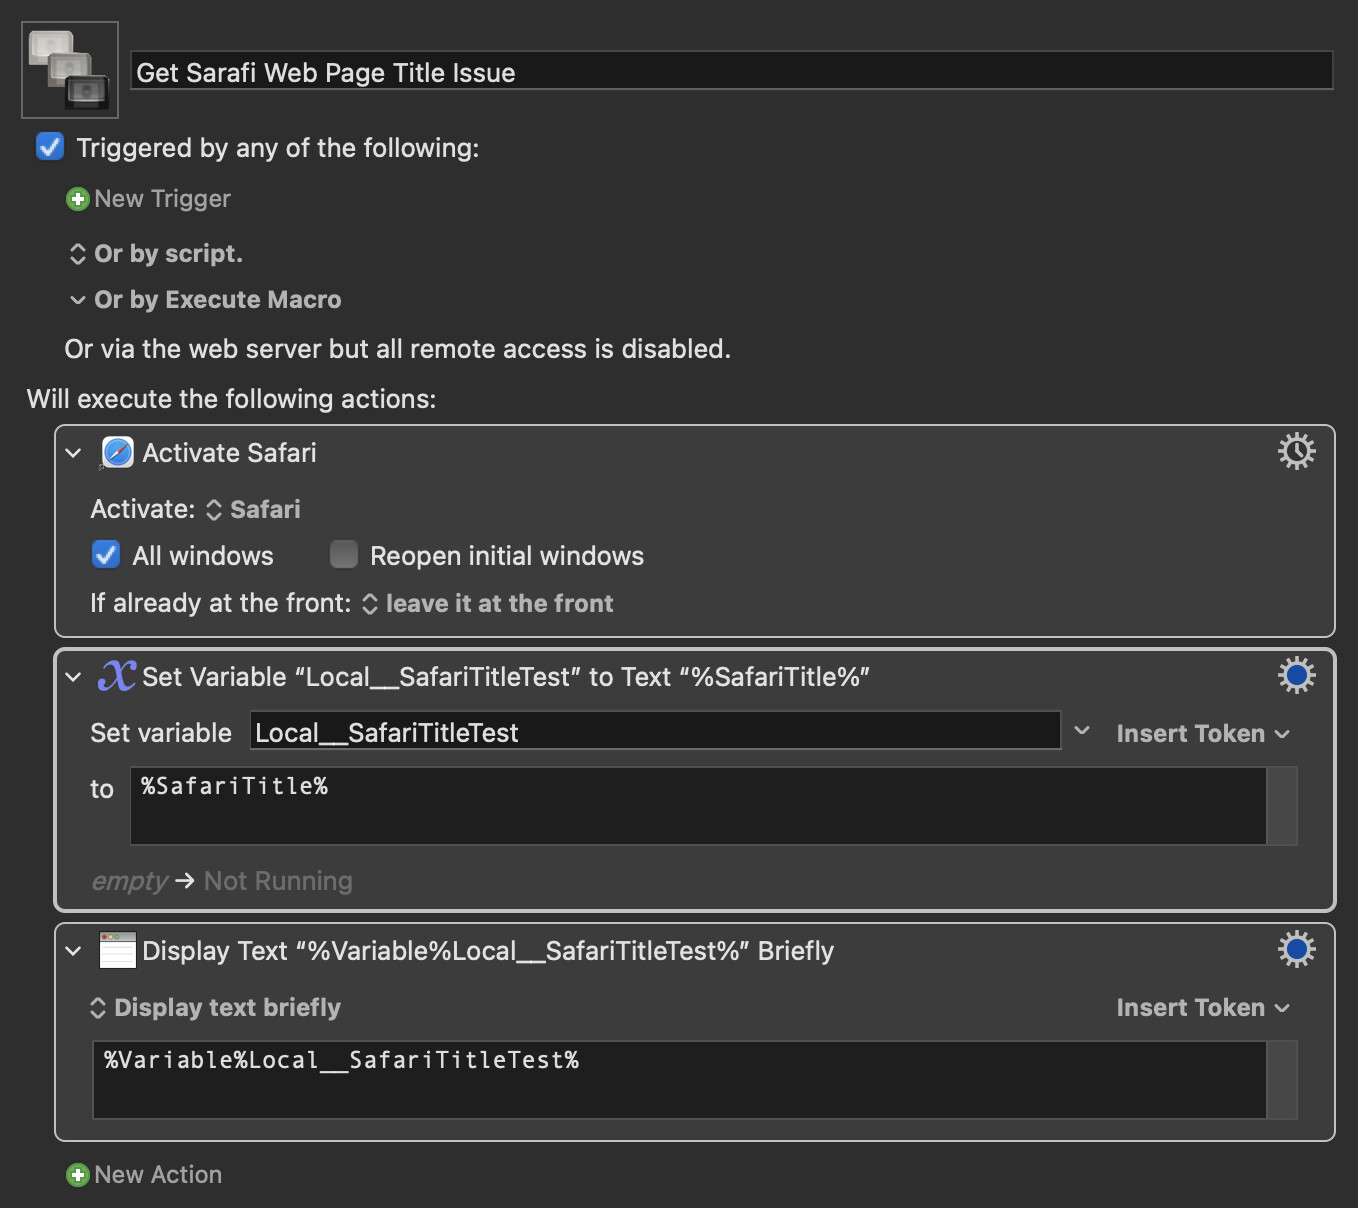Click the %SafariTitle% text field
The height and width of the screenshot is (1208, 1358).
click(x=698, y=806)
